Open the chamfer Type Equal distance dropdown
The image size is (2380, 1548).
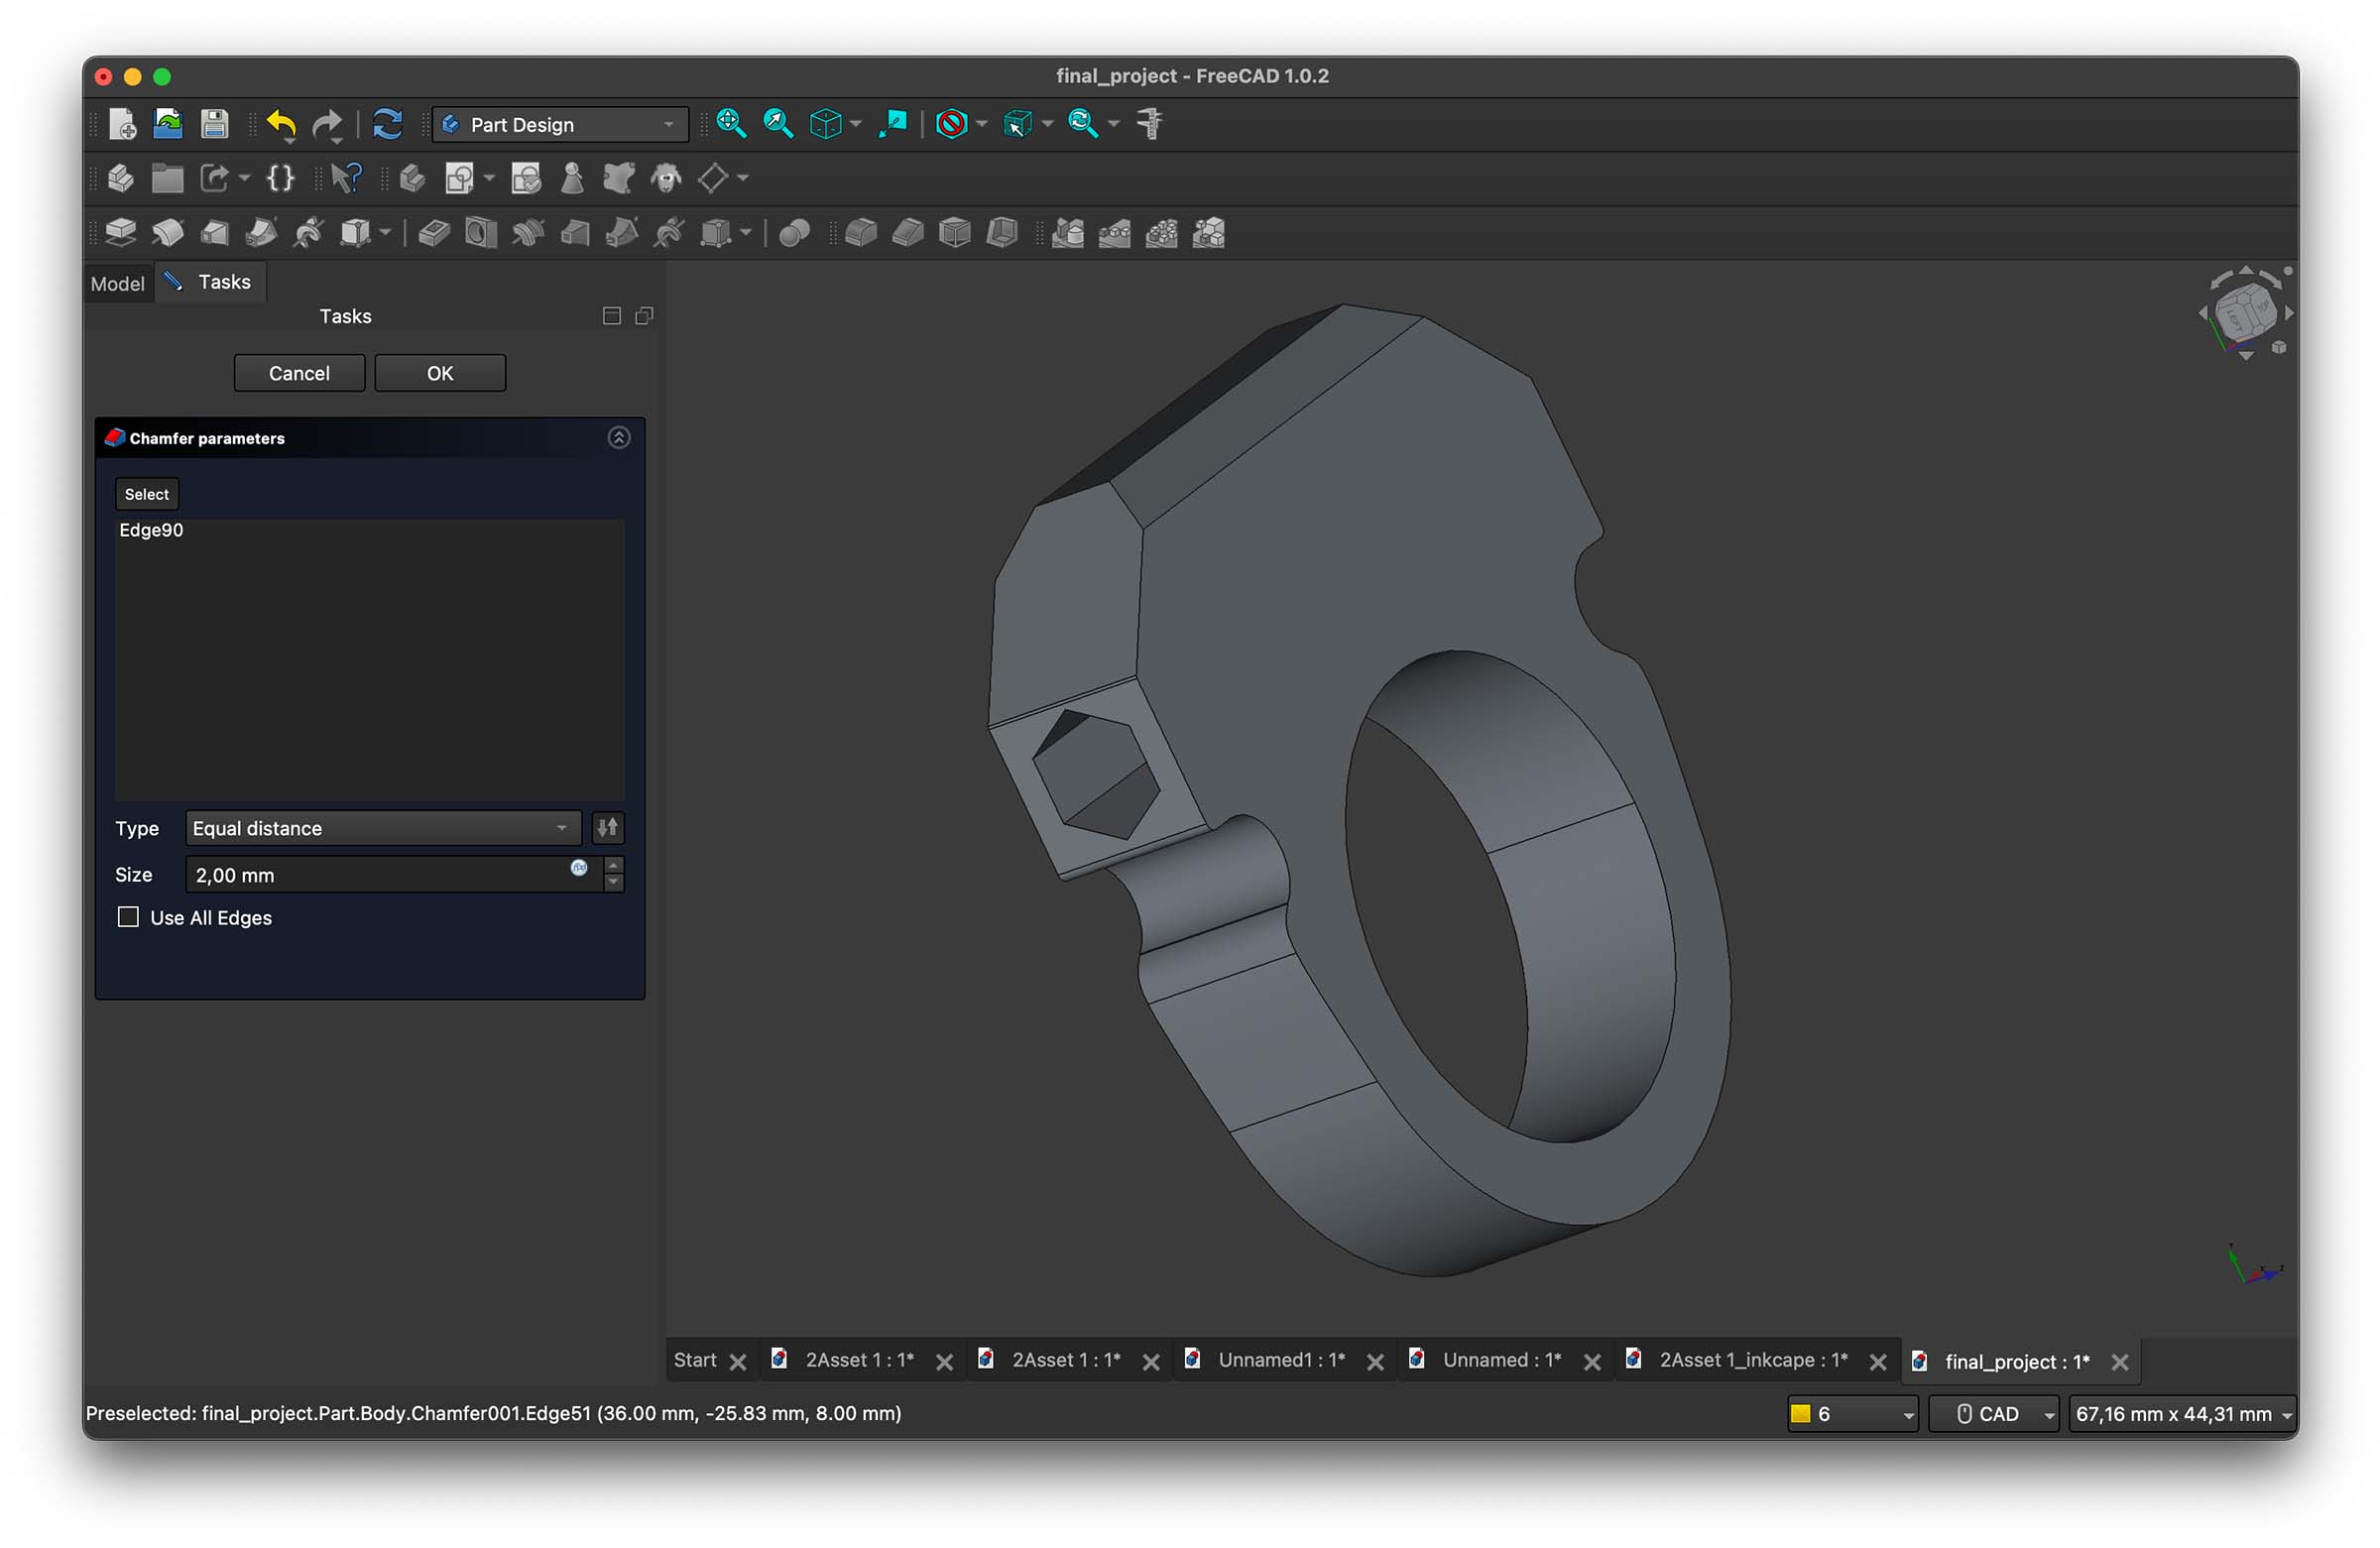tap(382, 828)
